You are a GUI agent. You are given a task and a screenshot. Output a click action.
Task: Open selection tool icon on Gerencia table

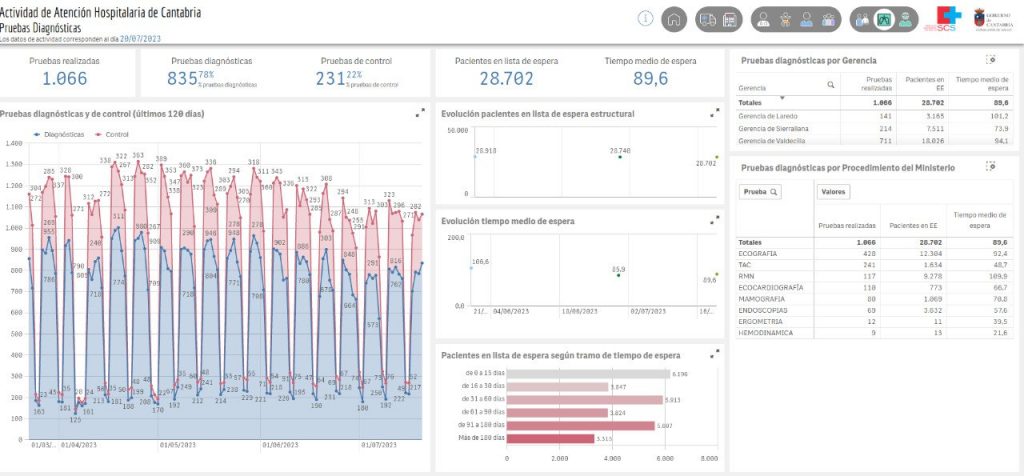(x=990, y=60)
